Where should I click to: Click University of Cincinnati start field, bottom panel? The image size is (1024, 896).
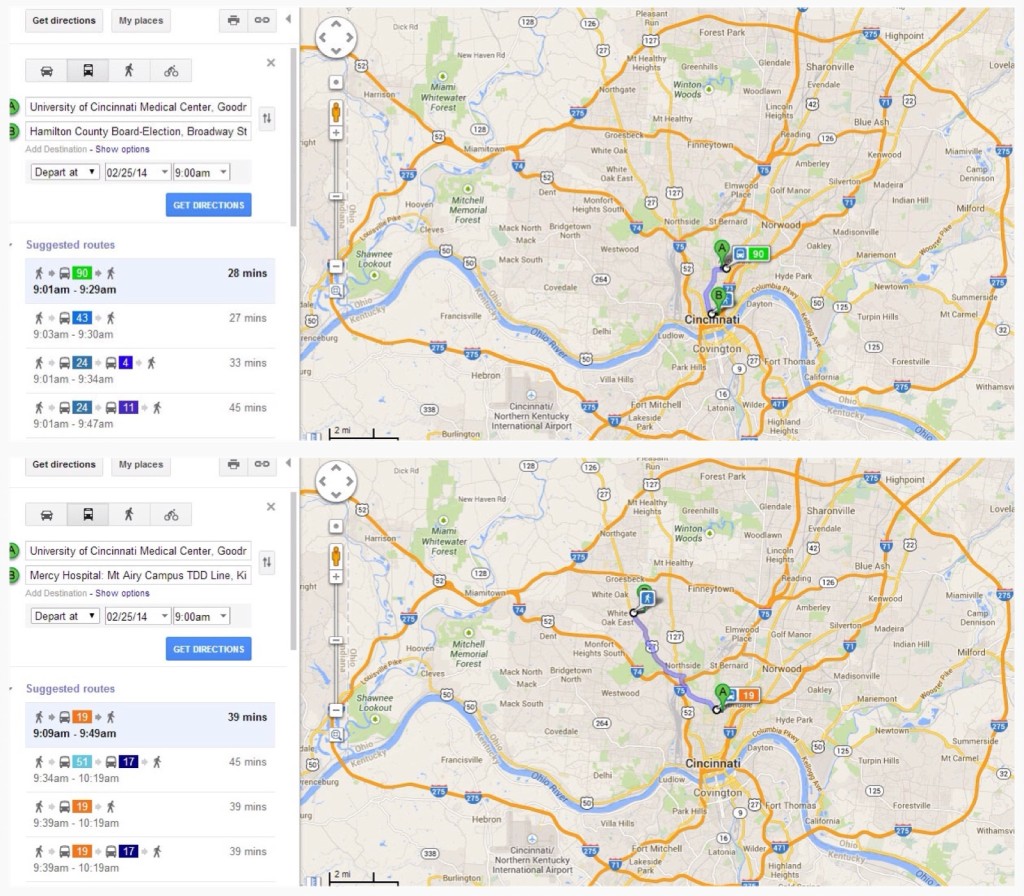138,551
